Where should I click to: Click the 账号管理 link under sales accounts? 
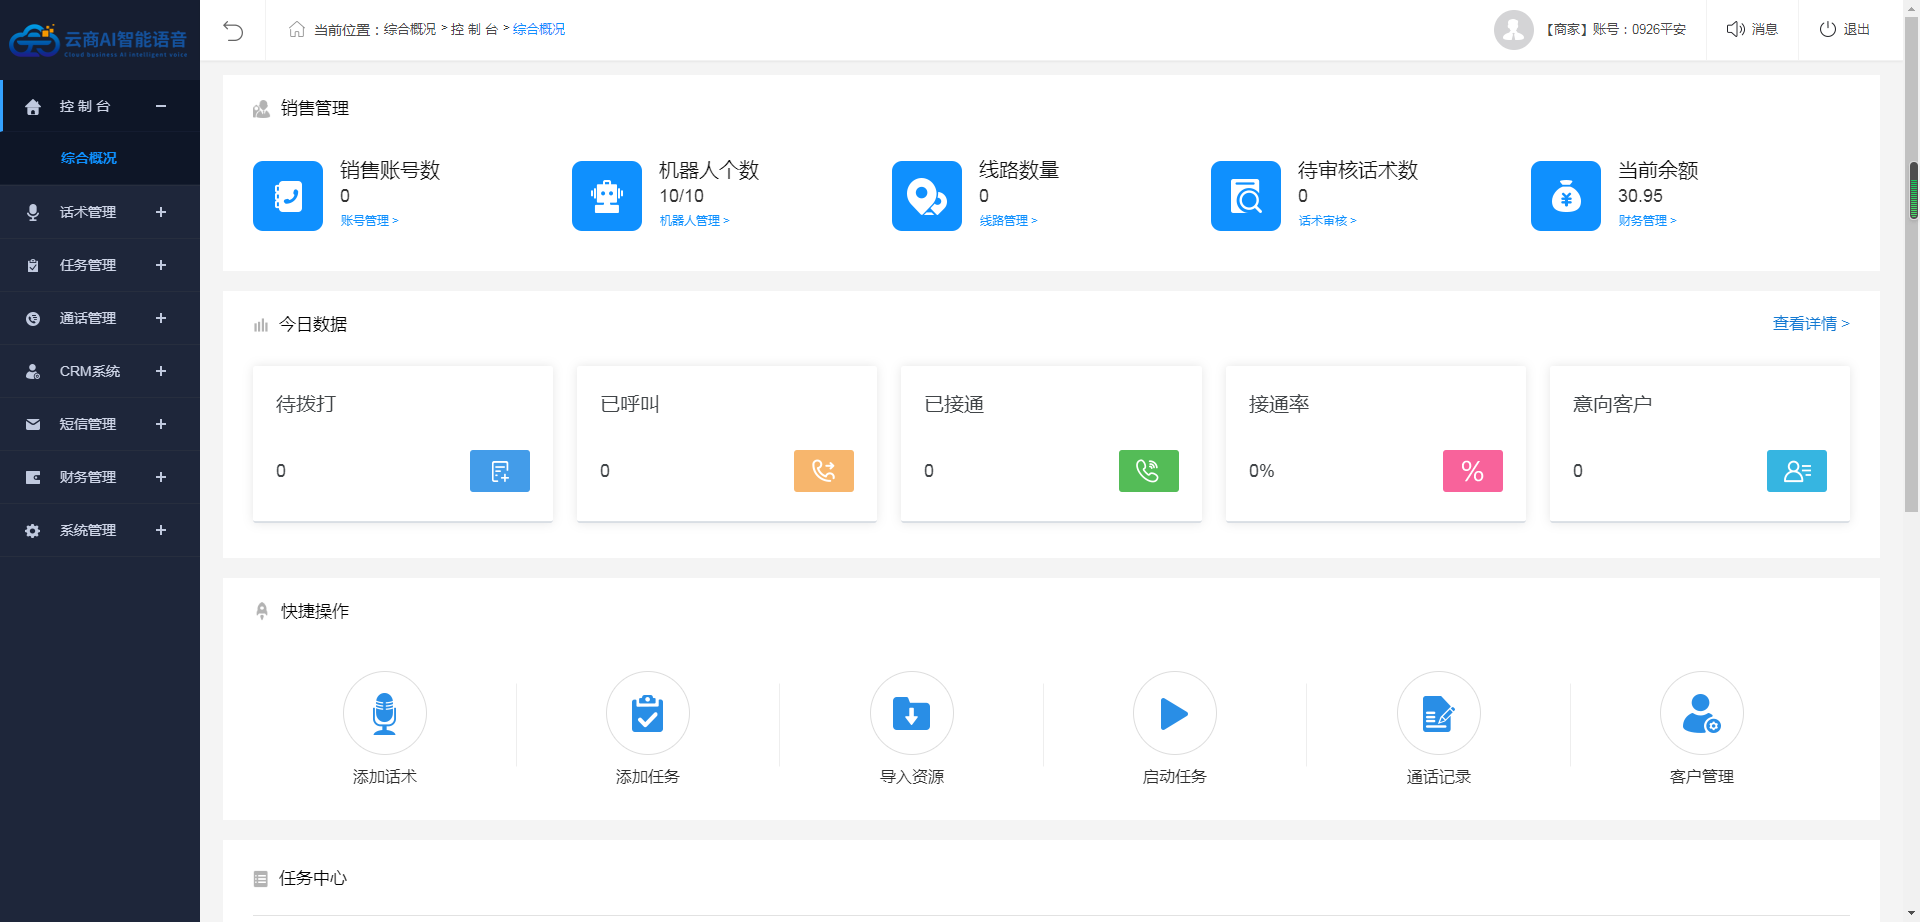(x=369, y=221)
